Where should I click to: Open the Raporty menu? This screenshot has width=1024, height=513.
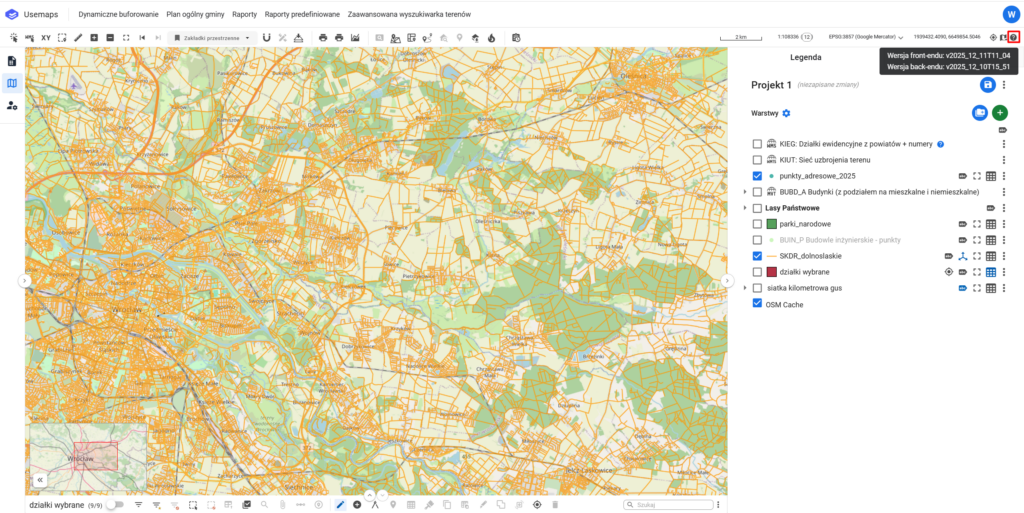point(244,15)
